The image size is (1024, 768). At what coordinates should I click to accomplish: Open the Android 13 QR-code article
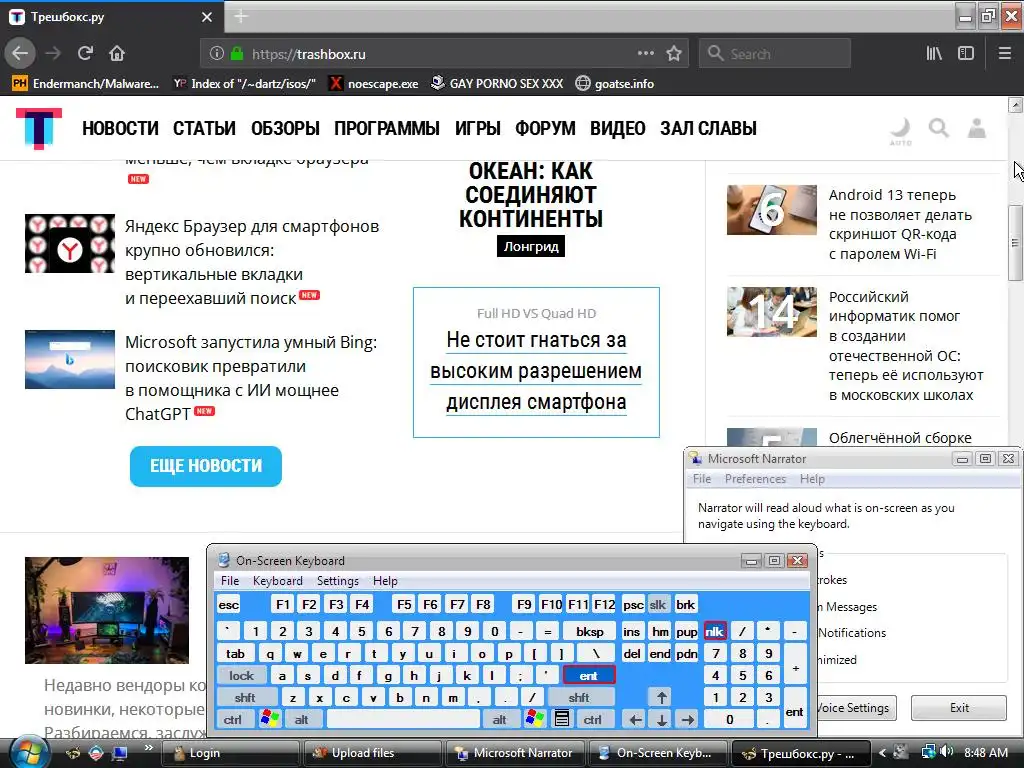point(900,224)
